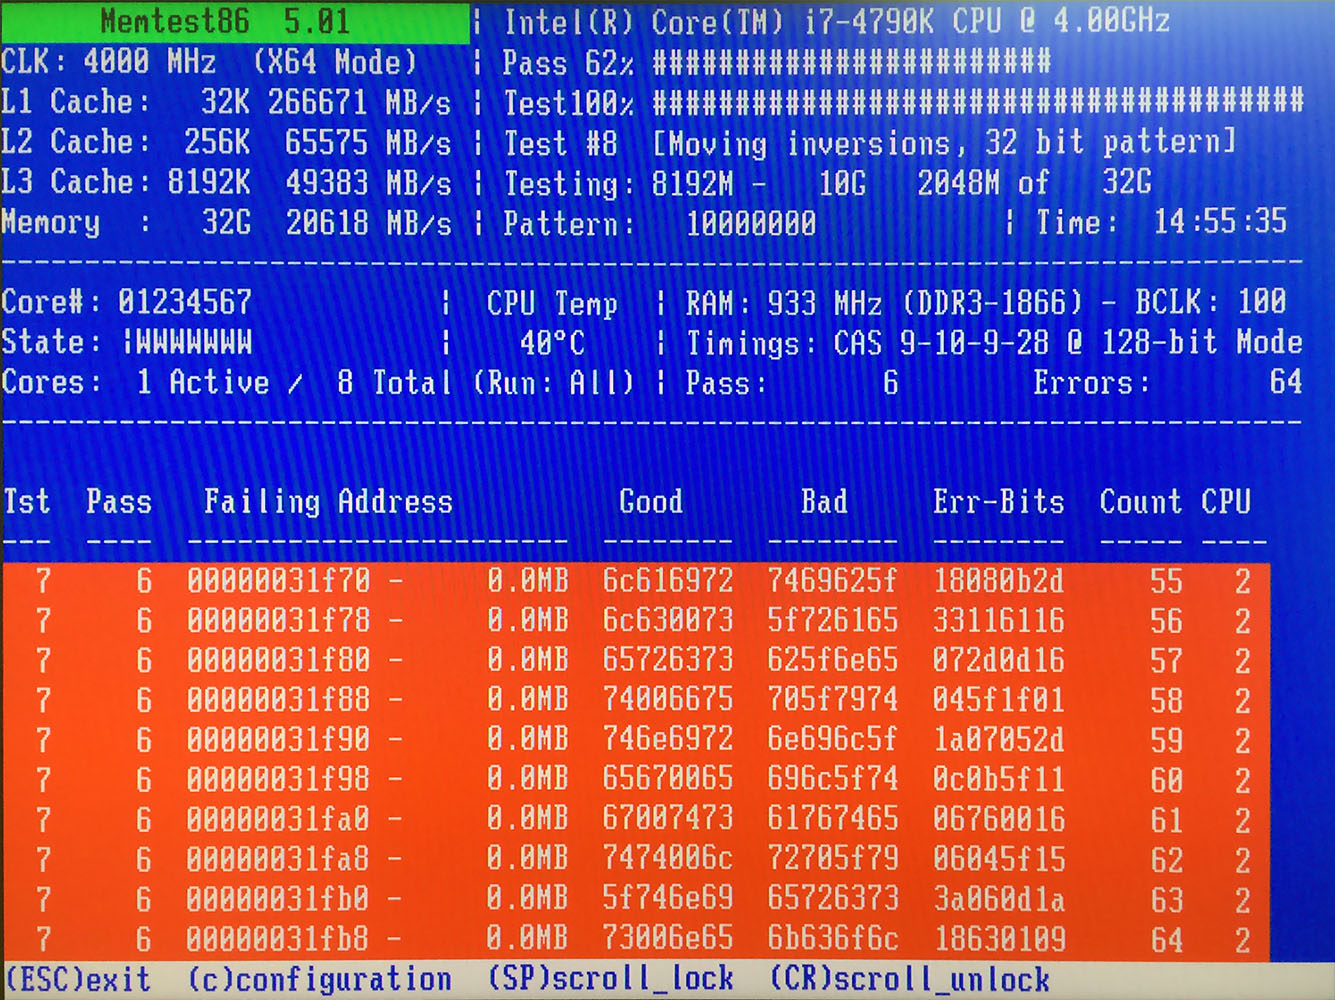The width and height of the screenshot is (1335, 1000).
Task: Select (CR)scroll_unlock in bottom bar
Action: [x=910, y=979]
